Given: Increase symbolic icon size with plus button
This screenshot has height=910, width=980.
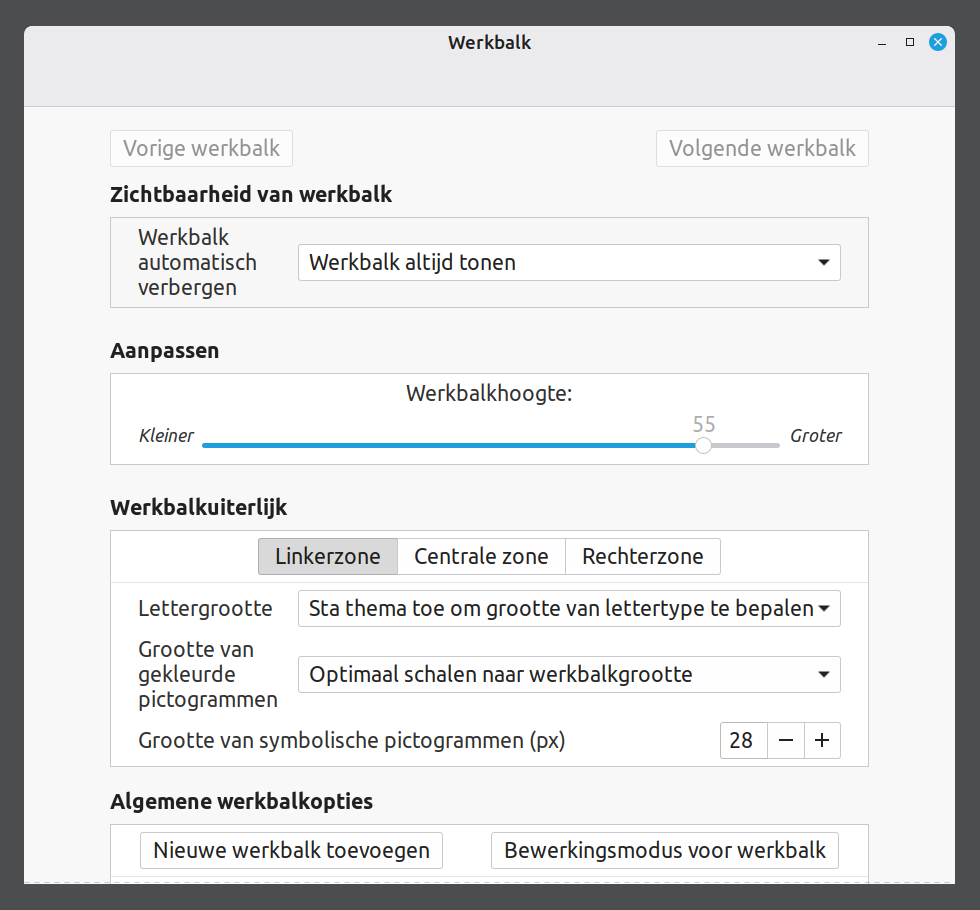Looking at the screenshot, I should tap(822, 741).
